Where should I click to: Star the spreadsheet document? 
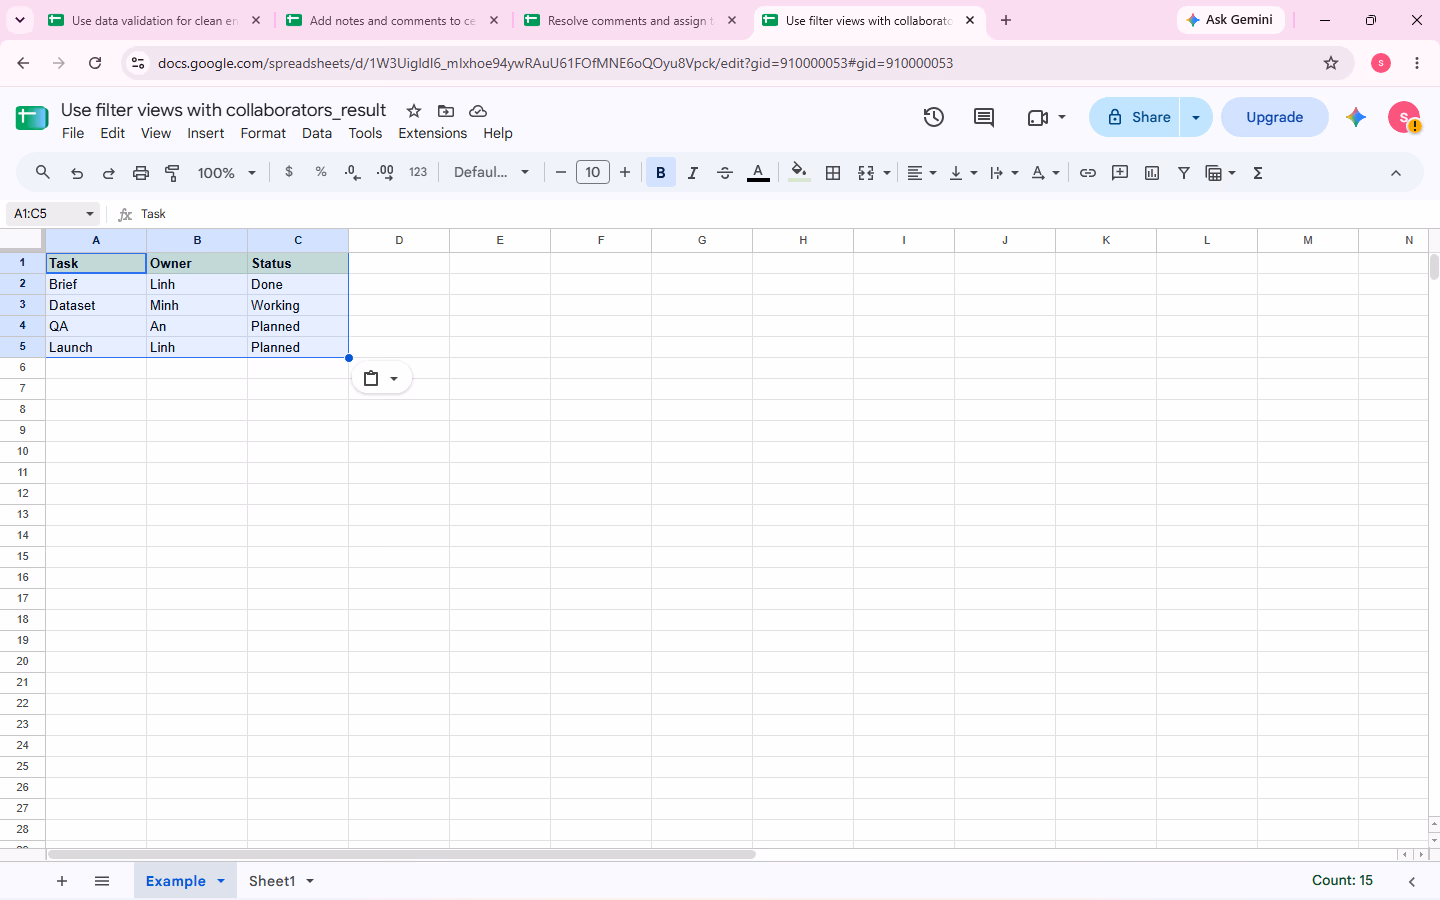pos(414,111)
